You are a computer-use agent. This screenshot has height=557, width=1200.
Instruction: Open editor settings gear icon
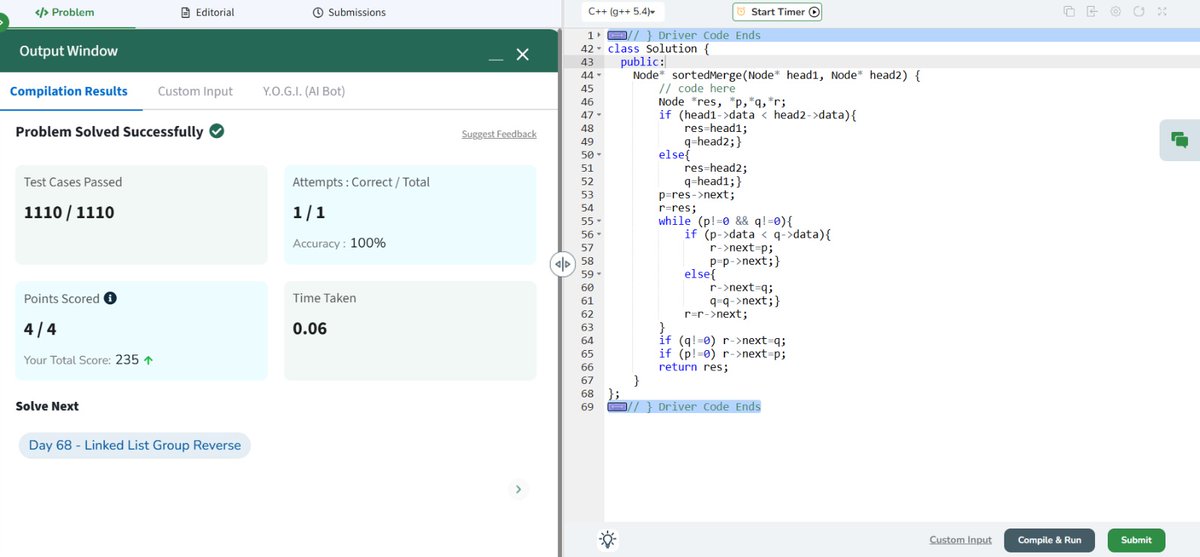(x=1115, y=12)
